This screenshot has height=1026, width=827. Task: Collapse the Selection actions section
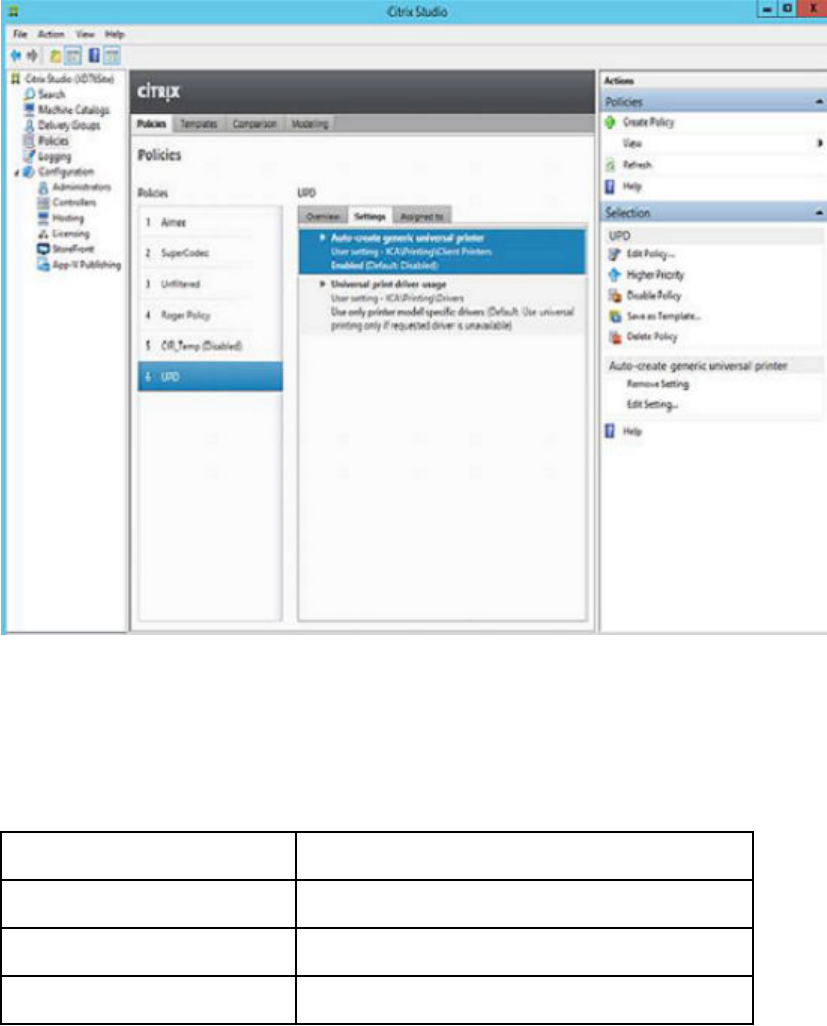tap(818, 213)
